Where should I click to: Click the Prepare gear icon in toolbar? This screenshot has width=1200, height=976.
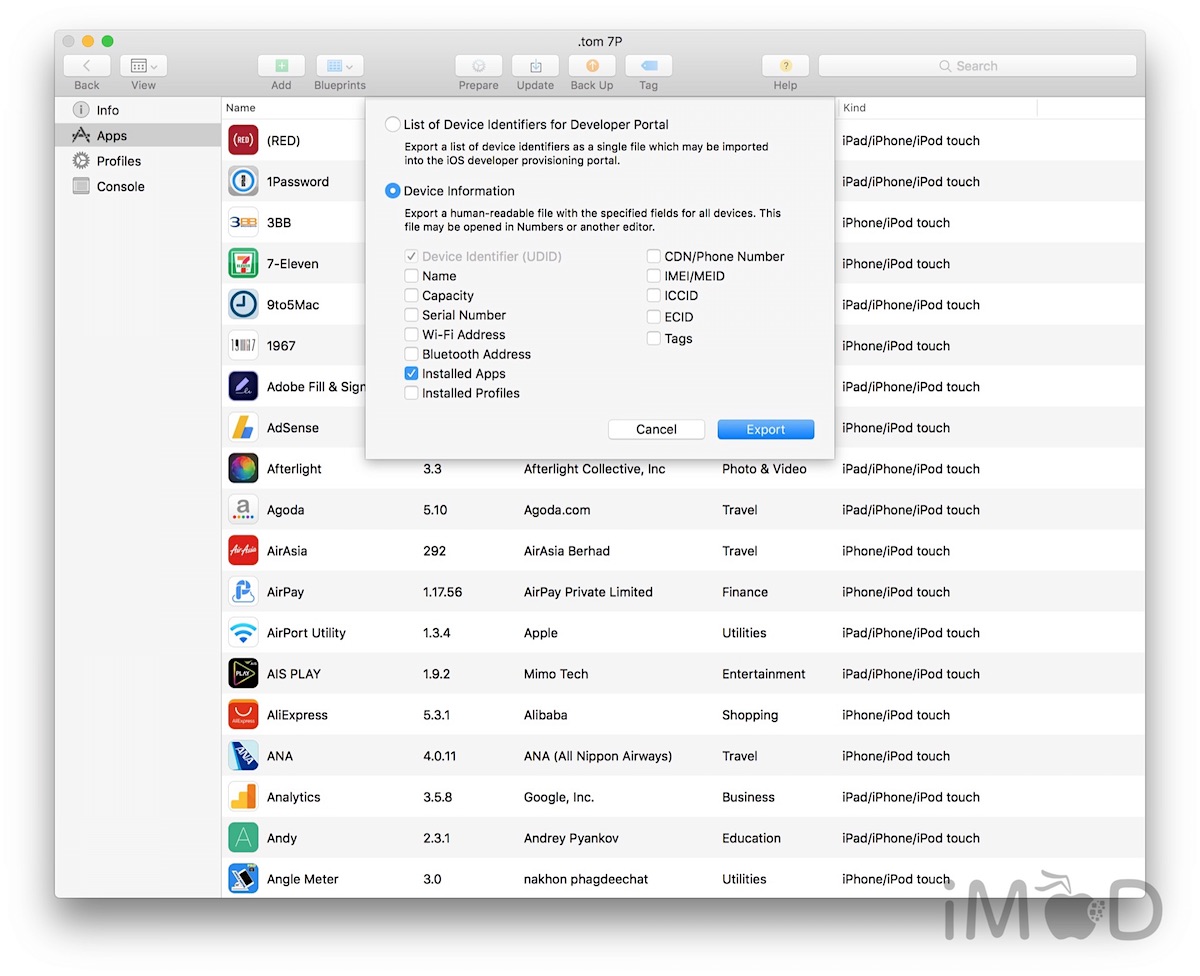[478, 66]
